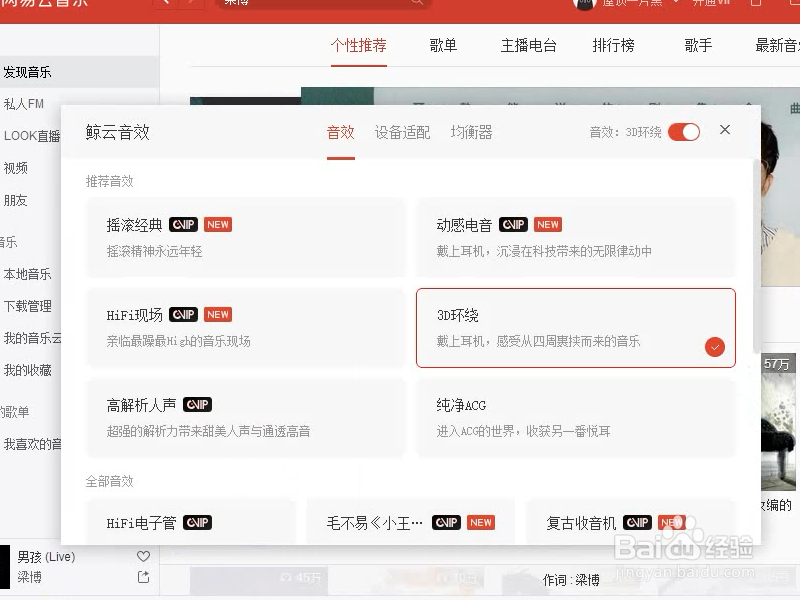This screenshot has height=600, width=800.
Task: Click the sound effect dialog scrollbar
Action: pyautogui.click(x=757, y=256)
